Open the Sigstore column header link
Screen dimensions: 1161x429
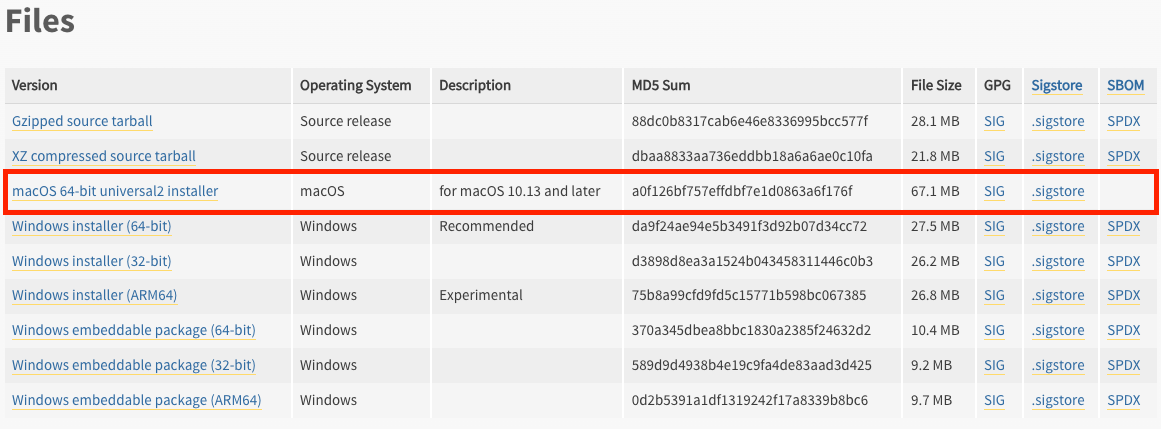point(1057,86)
